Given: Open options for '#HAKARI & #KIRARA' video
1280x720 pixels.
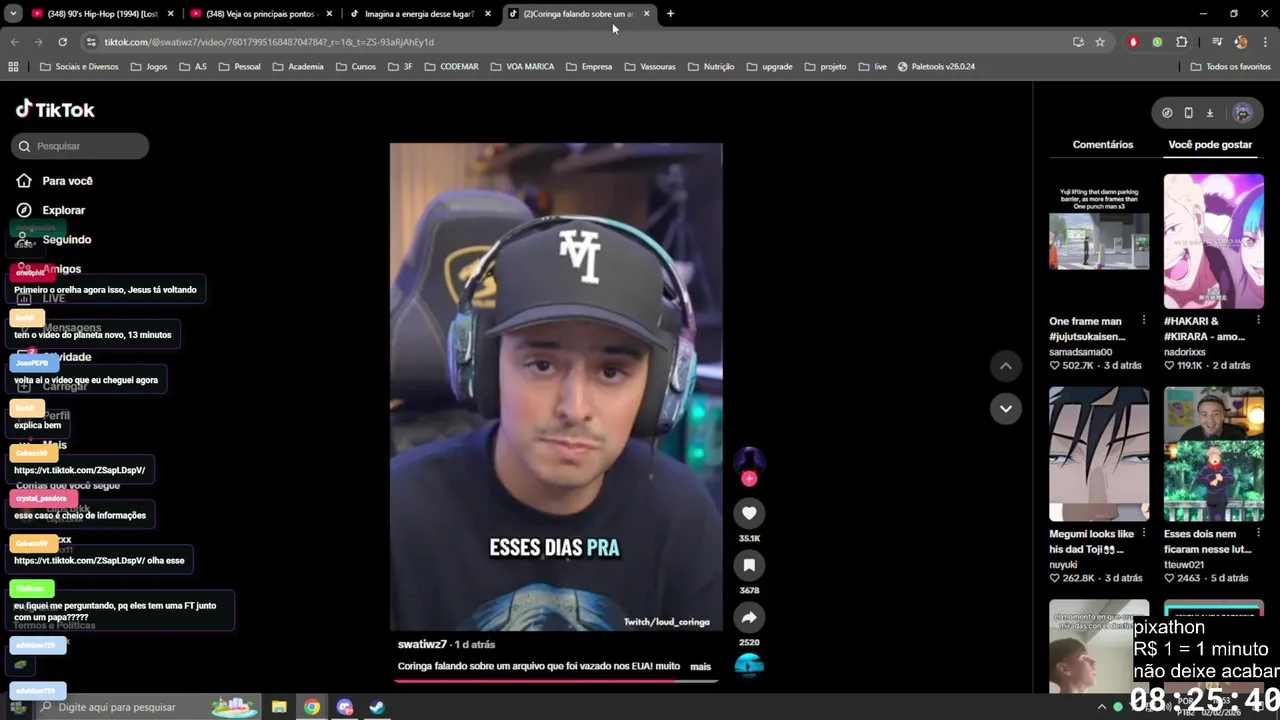Looking at the screenshot, I should [1258, 321].
